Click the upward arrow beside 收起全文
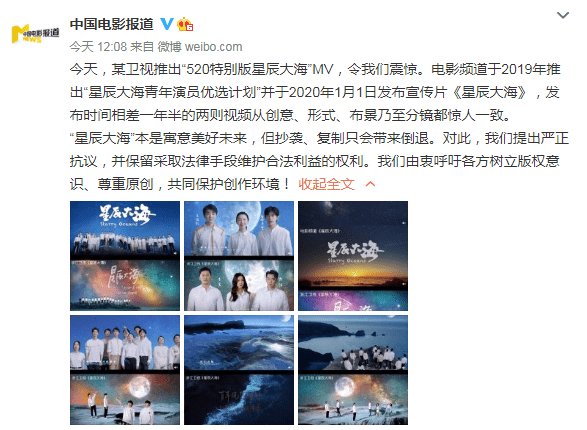The width and height of the screenshot is (587, 430). (370, 184)
